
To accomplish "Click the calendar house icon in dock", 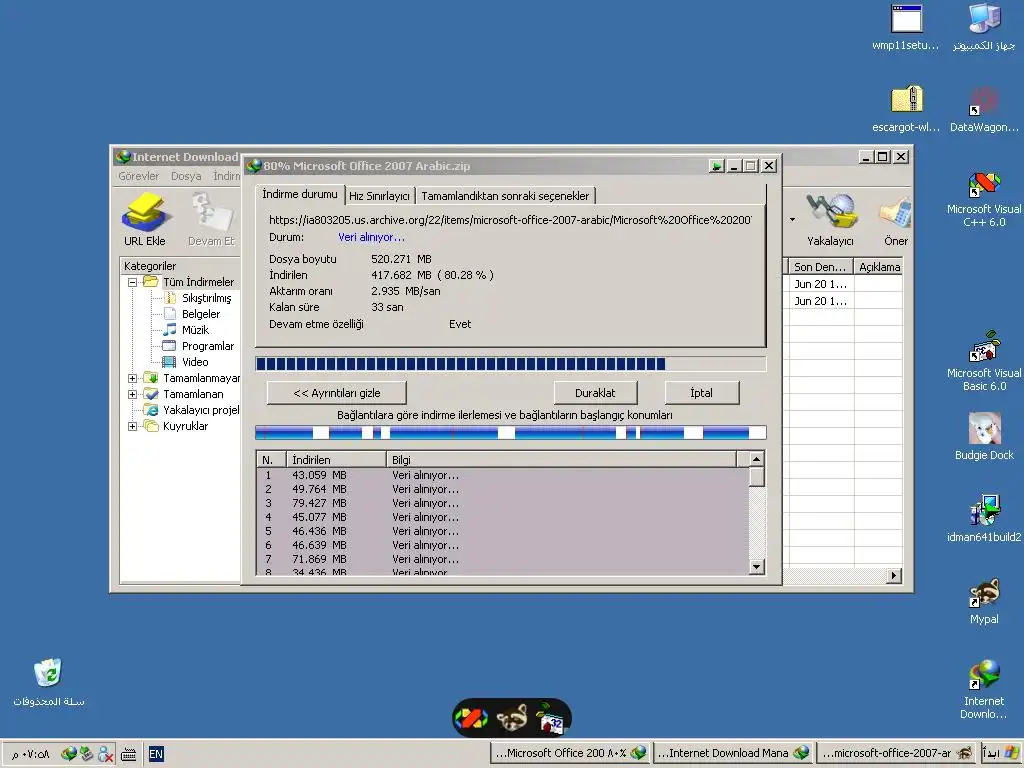I will 551,717.
